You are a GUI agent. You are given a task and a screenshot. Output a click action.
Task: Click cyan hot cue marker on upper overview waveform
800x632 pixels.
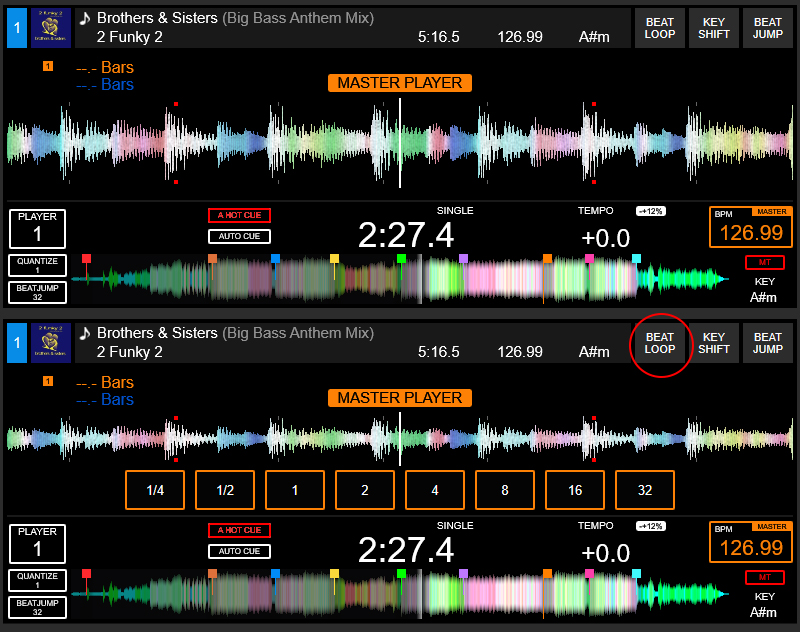click(636, 259)
